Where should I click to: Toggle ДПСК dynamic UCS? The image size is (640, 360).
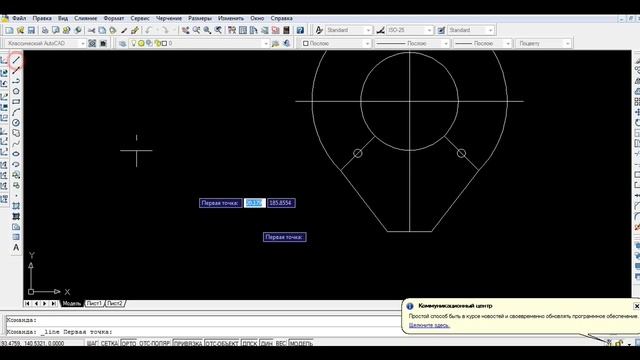click(x=249, y=343)
